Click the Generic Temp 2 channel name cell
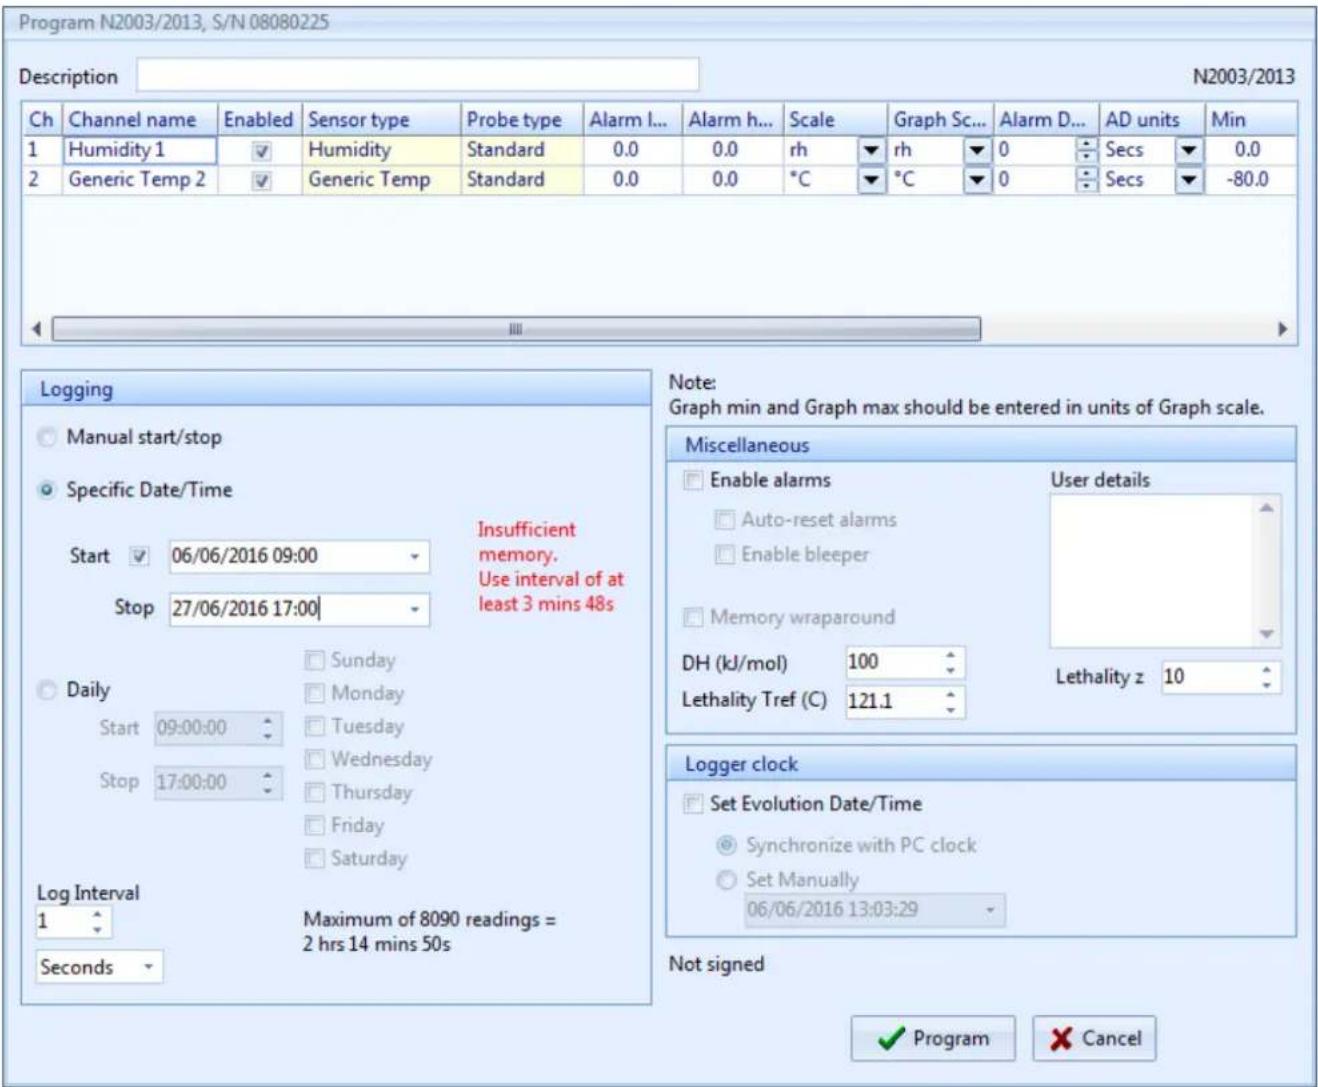 [140, 181]
